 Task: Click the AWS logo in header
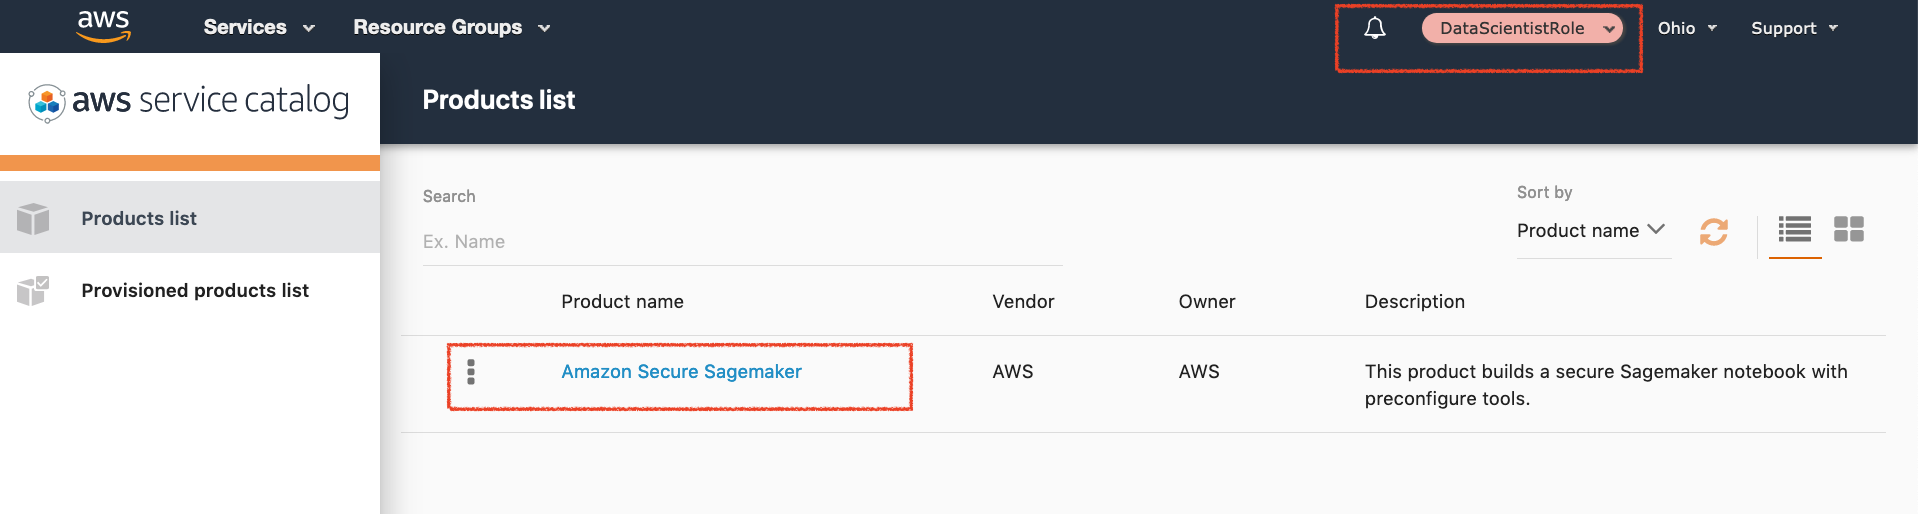(104, 27)
